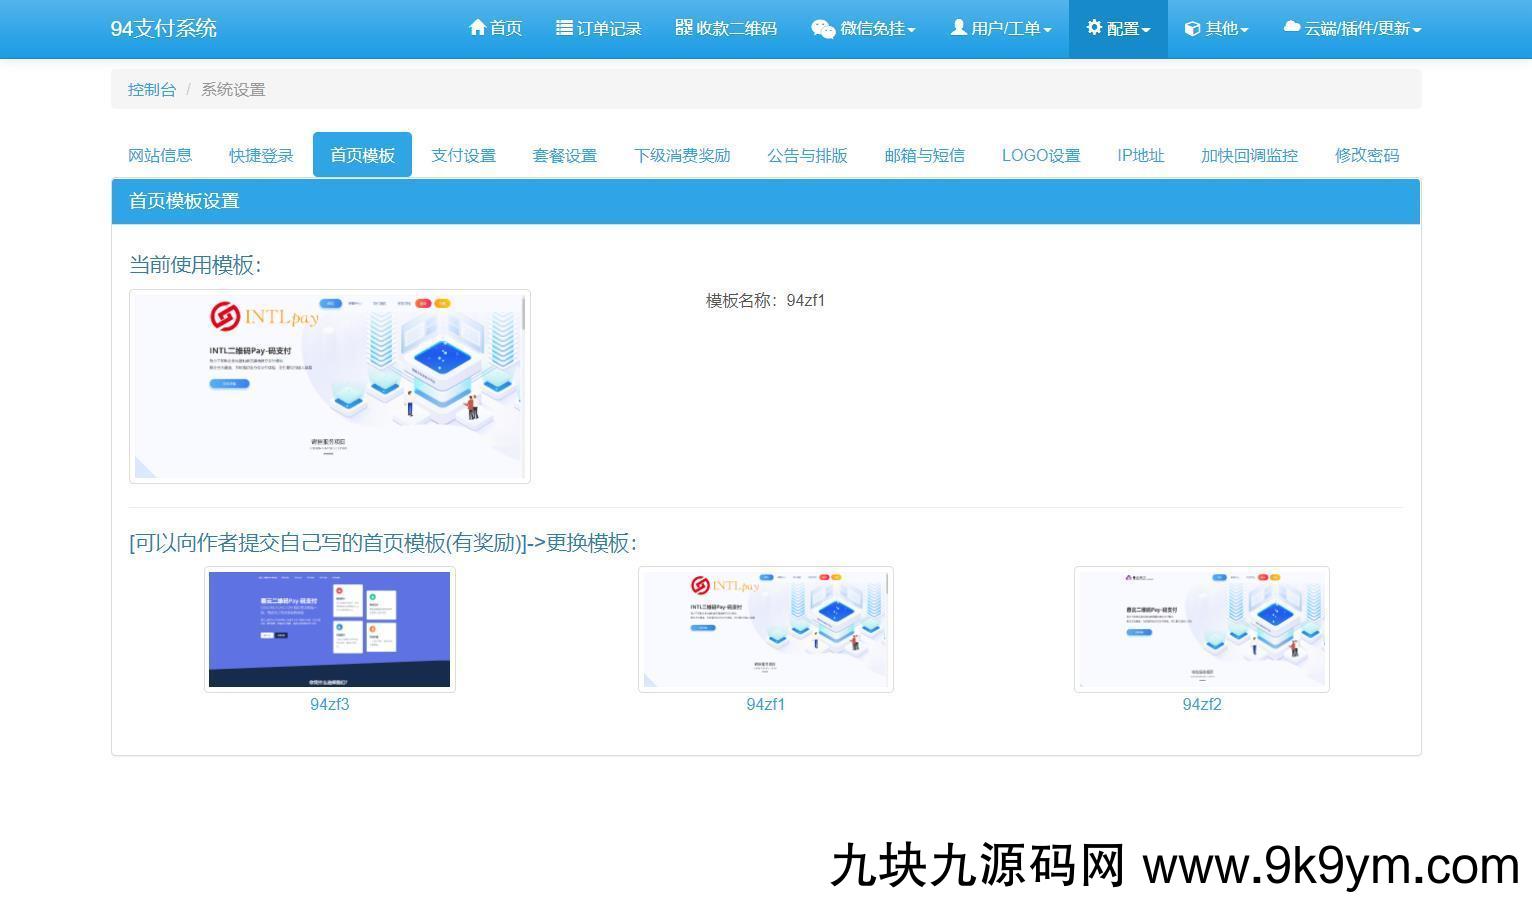Expand the 云端/插件/更新 dropdown caret
Screen dimensions: 1532x903
point(1417,30)
